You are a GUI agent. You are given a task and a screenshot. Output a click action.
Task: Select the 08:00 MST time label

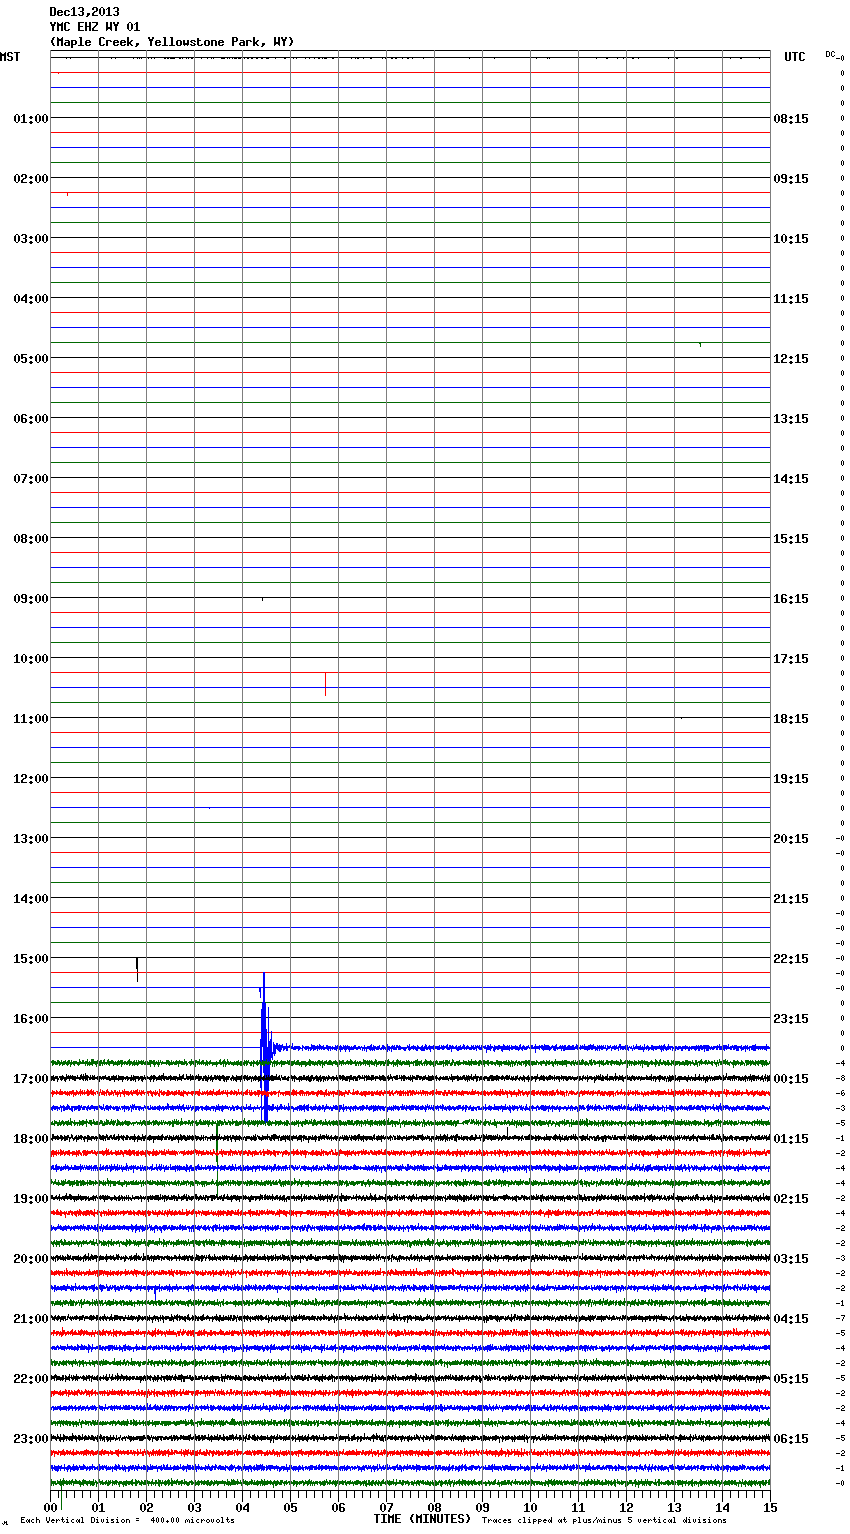click(x=31, y=539)
